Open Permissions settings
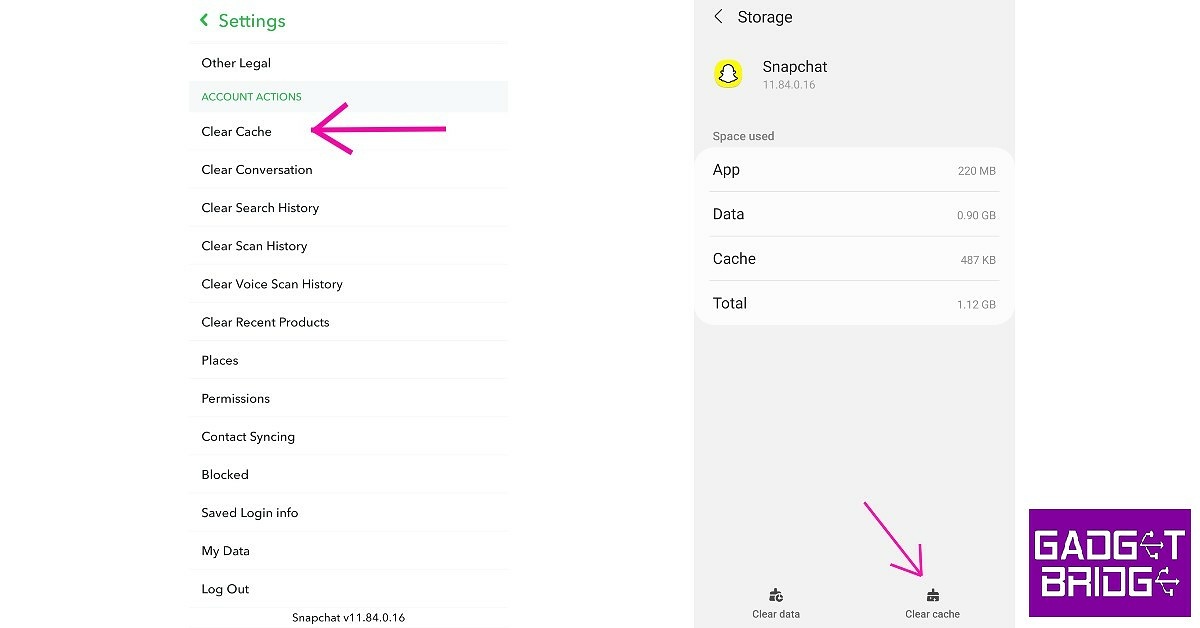This screenshot has width=1200, height=628. [235, 398]
